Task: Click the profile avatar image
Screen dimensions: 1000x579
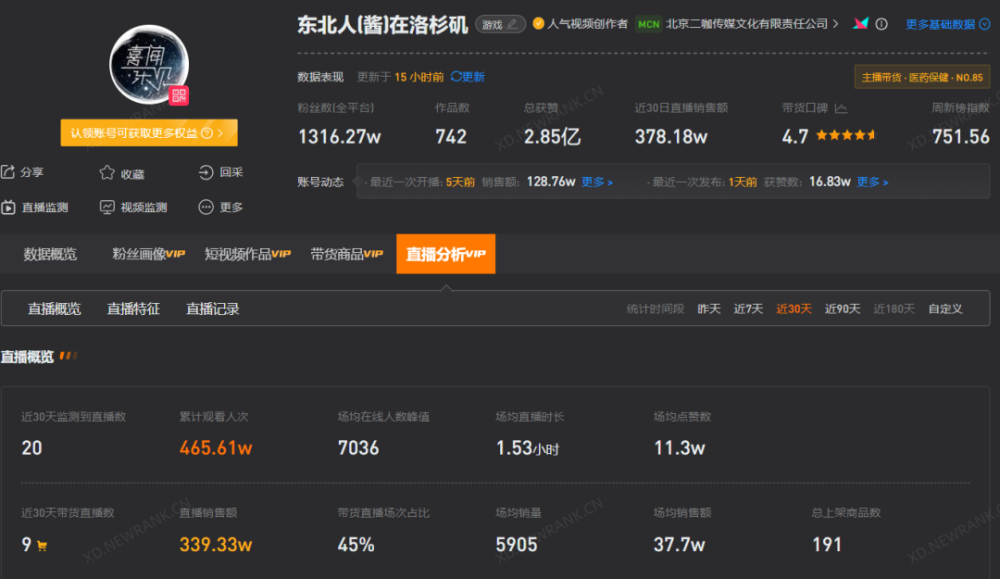Action: pos(149,64)
